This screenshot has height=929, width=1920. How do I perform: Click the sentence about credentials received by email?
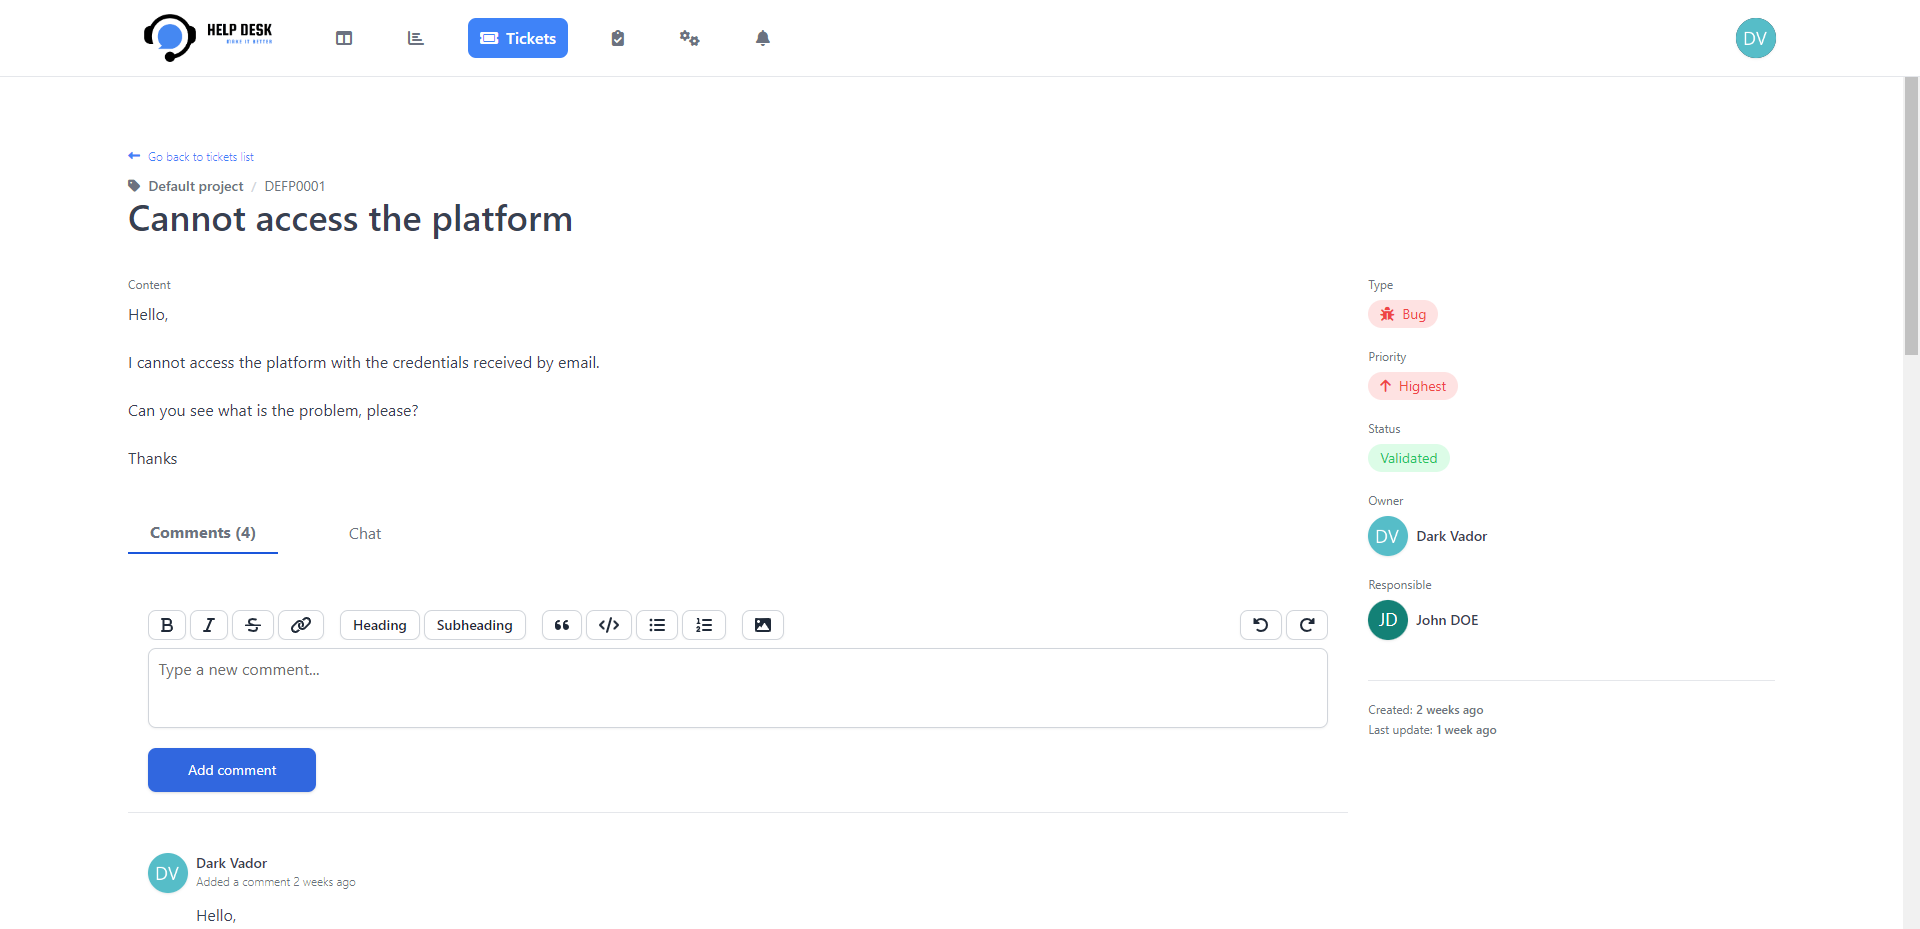364,363
